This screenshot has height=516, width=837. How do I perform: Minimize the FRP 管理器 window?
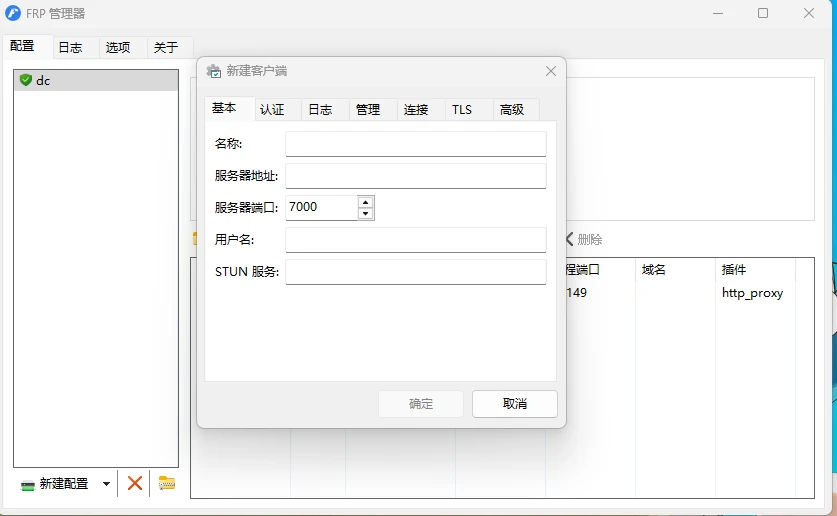point(717,13)
